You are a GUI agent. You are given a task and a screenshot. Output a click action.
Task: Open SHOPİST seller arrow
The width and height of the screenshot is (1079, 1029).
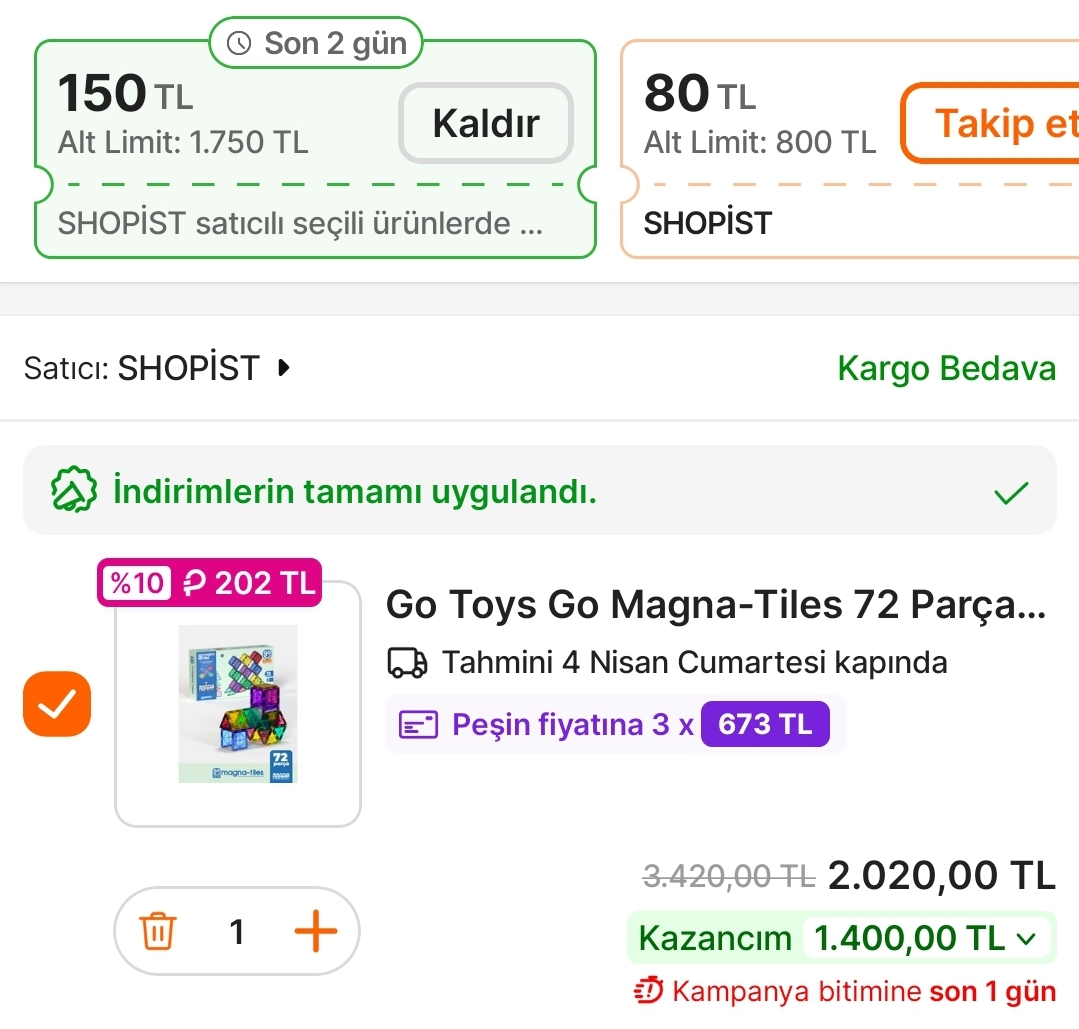pos(284,368)
